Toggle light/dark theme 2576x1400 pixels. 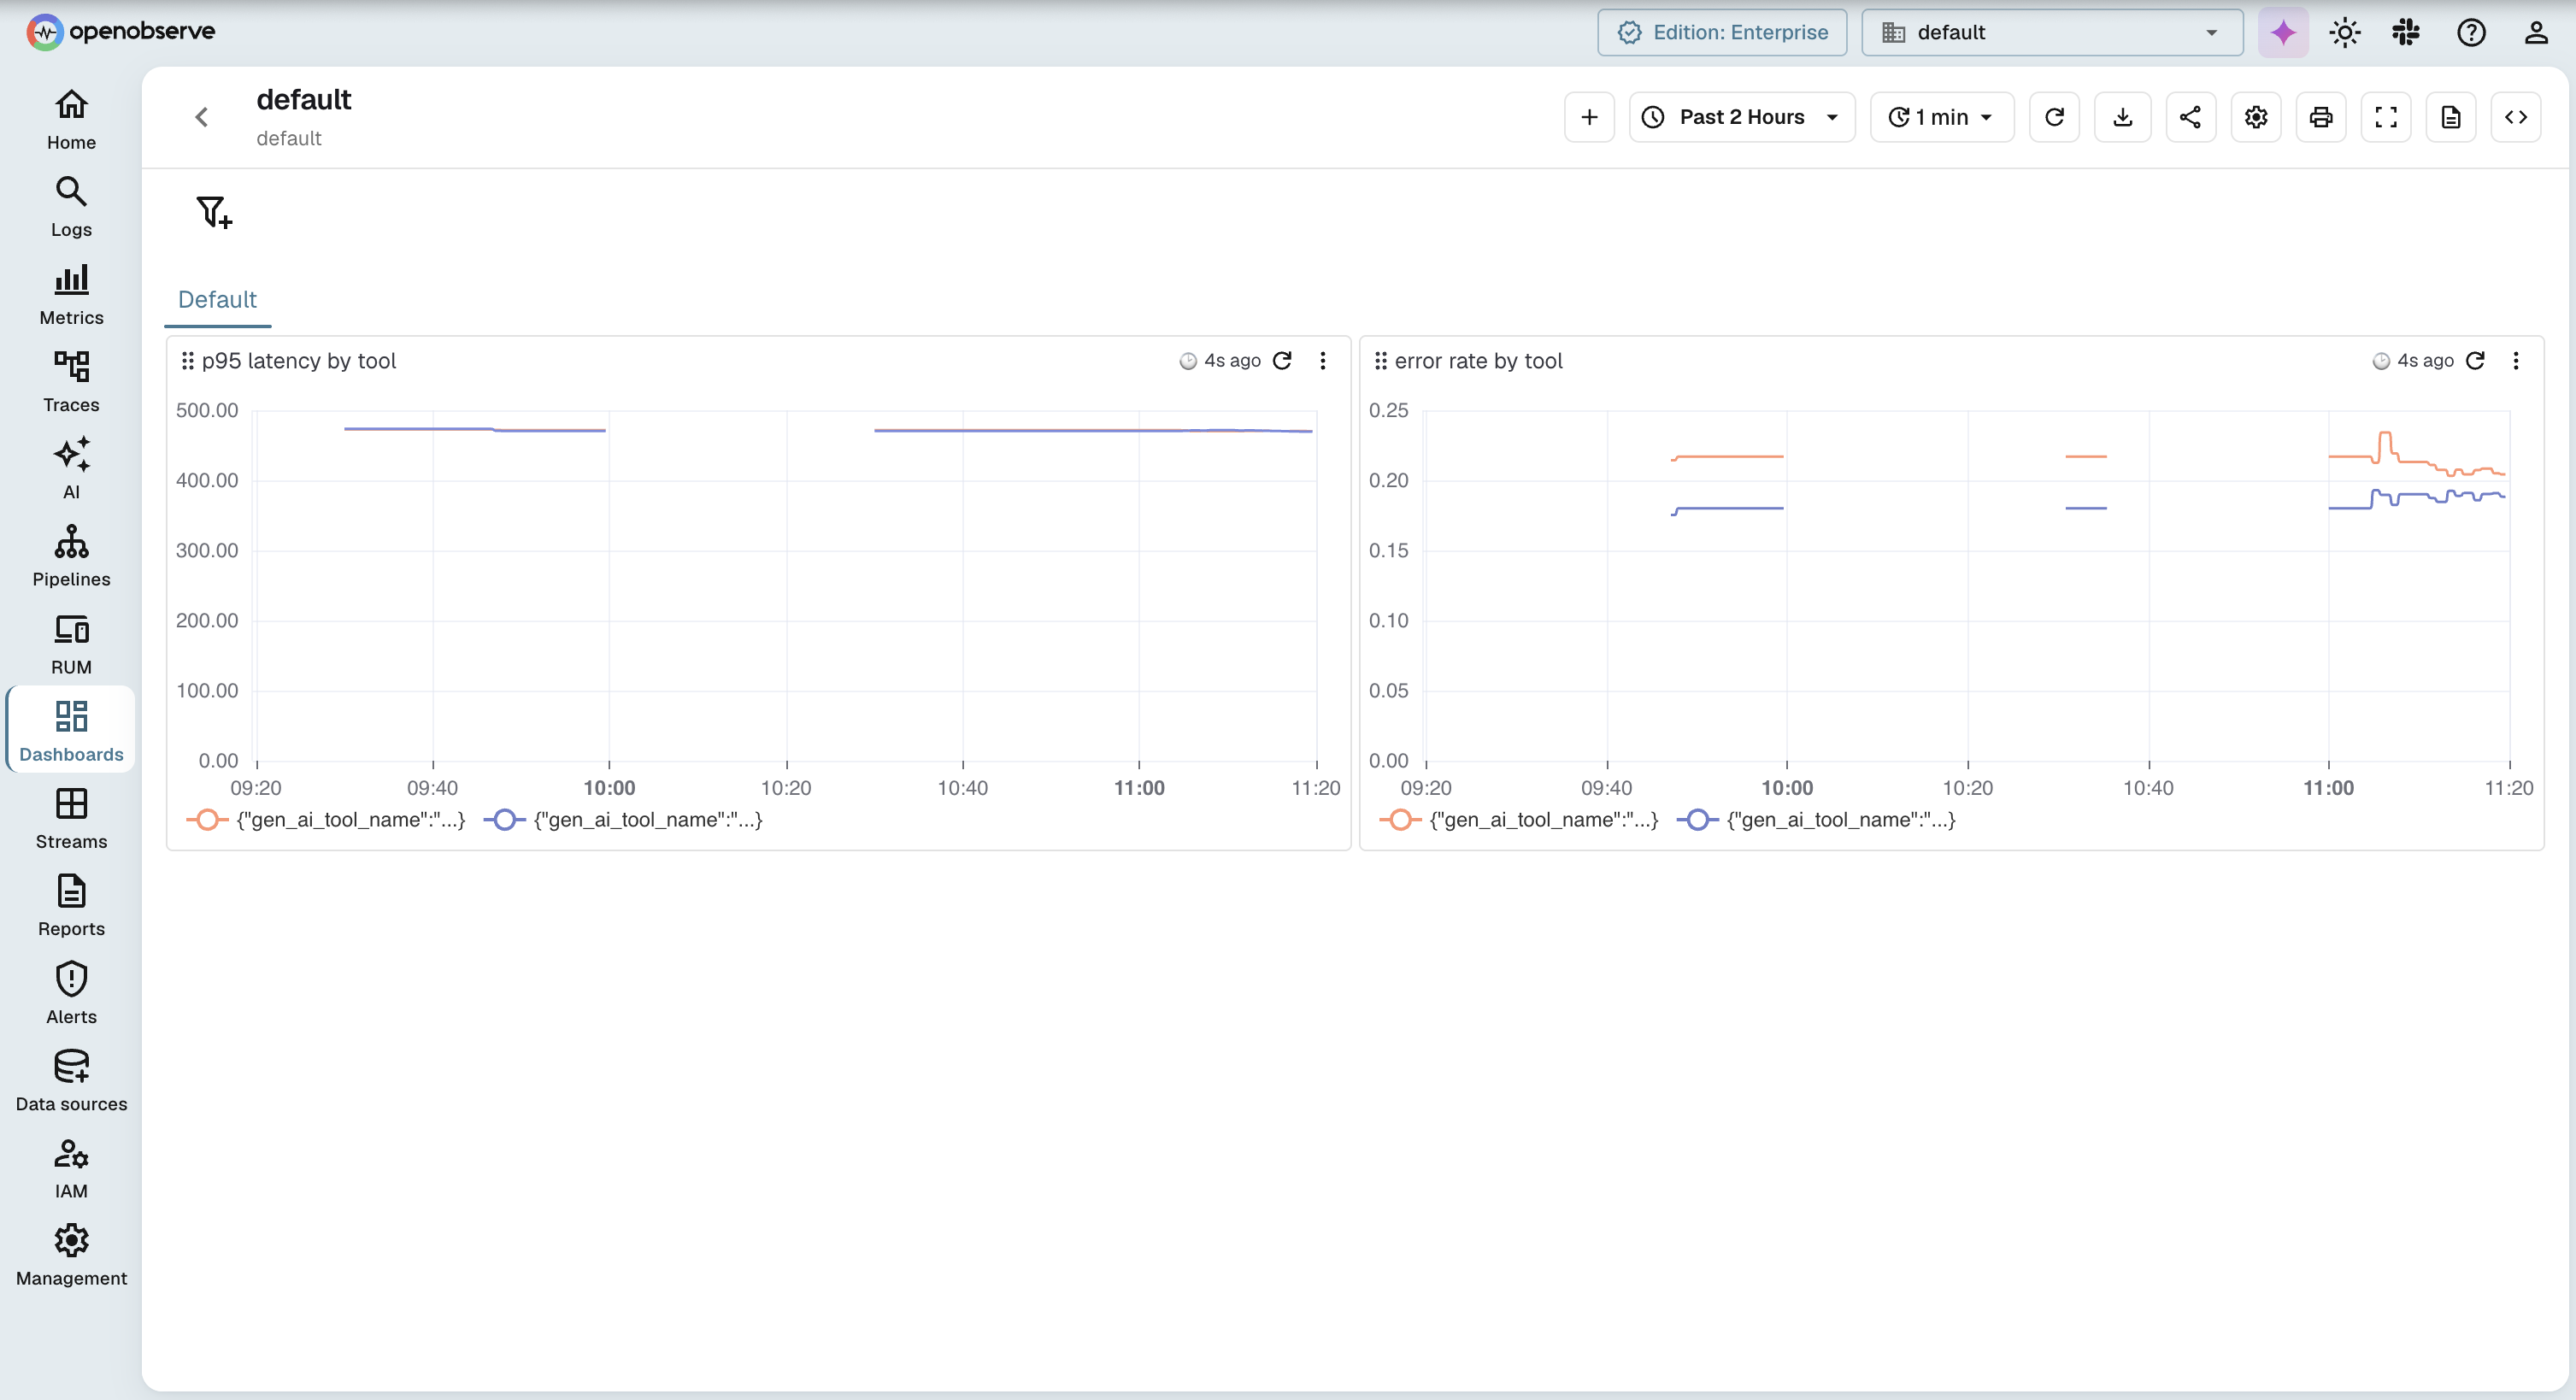click(2344, 32)
